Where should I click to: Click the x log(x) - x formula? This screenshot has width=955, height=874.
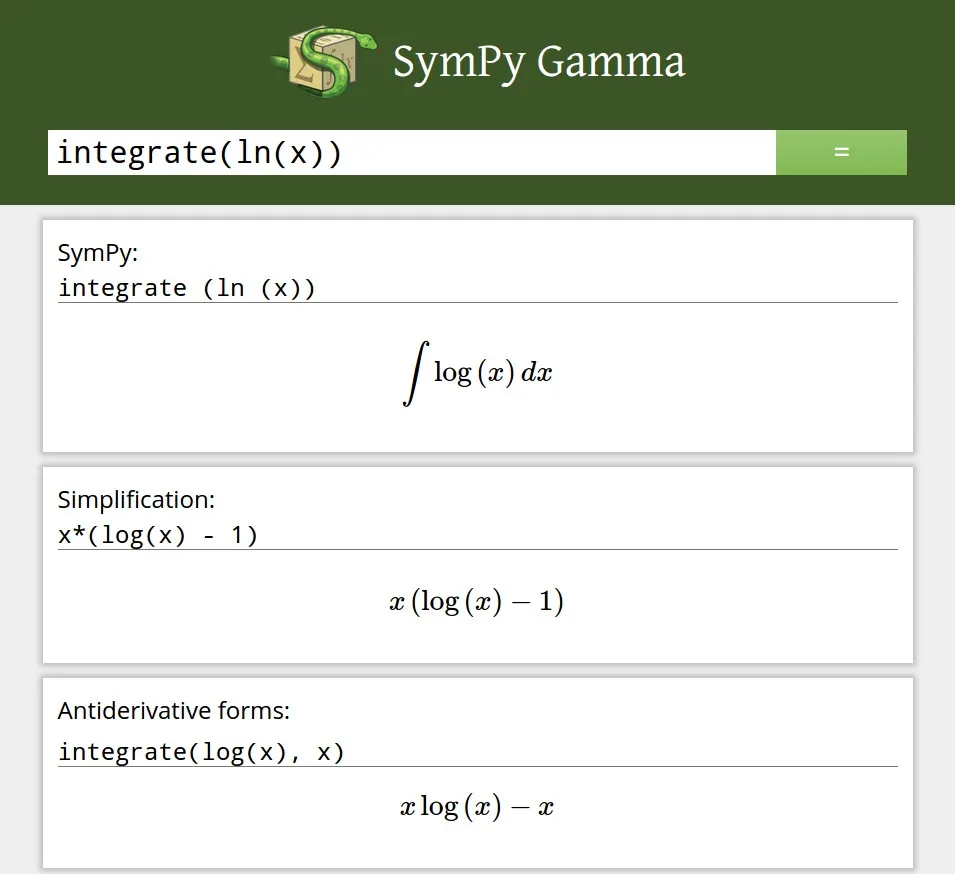[x=477, y=806]
